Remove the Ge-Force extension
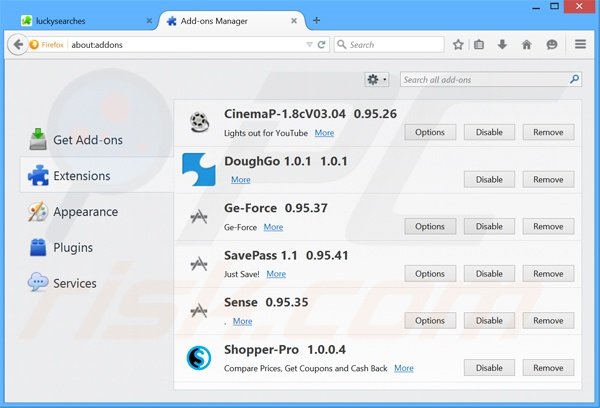Image resolution: width=600 pixels, height=408 pixels. click(x=548, y=226)
